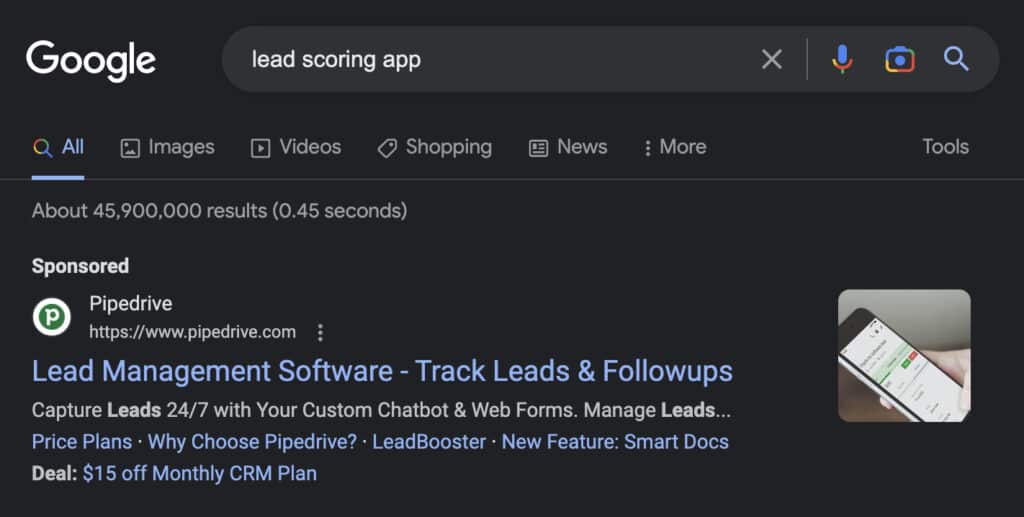Image resolution: width=1024 pixels, height=517 pixels.
Task: Open the Tools options
Action: 945,147
